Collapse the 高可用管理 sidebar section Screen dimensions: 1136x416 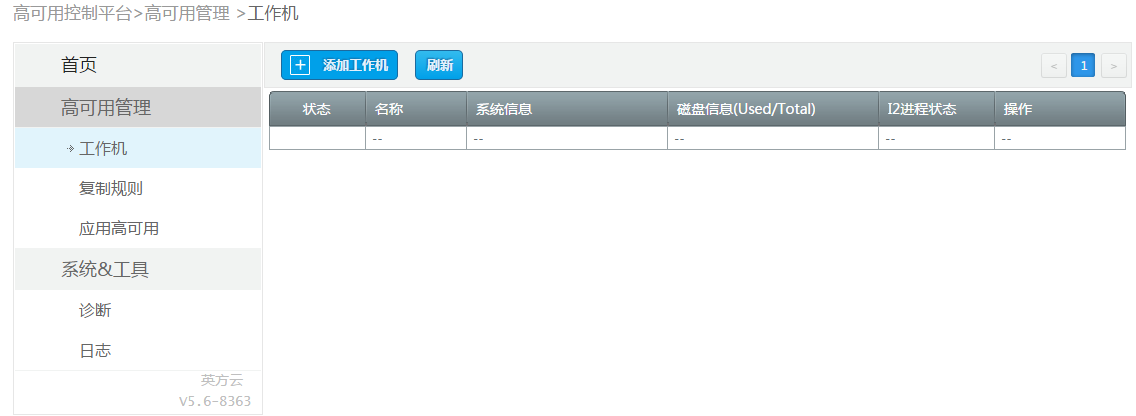pyautogui.click(x=138, y=108)
